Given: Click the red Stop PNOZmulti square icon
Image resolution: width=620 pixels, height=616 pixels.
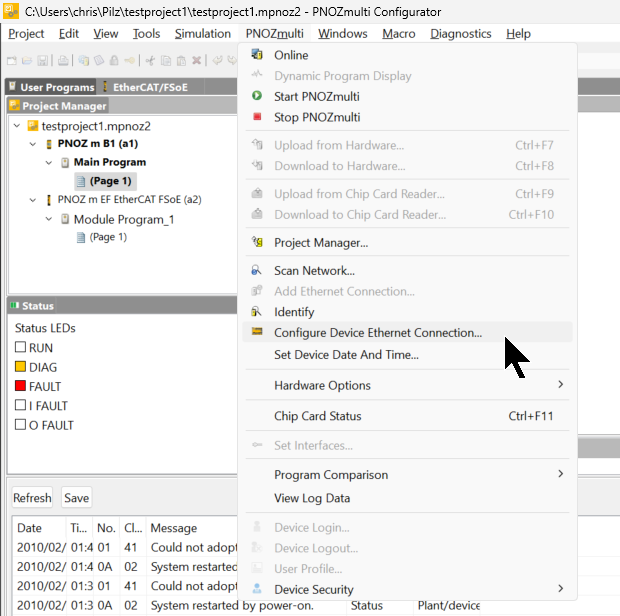Looking at the screenshot, I should [x=257, y=117].
